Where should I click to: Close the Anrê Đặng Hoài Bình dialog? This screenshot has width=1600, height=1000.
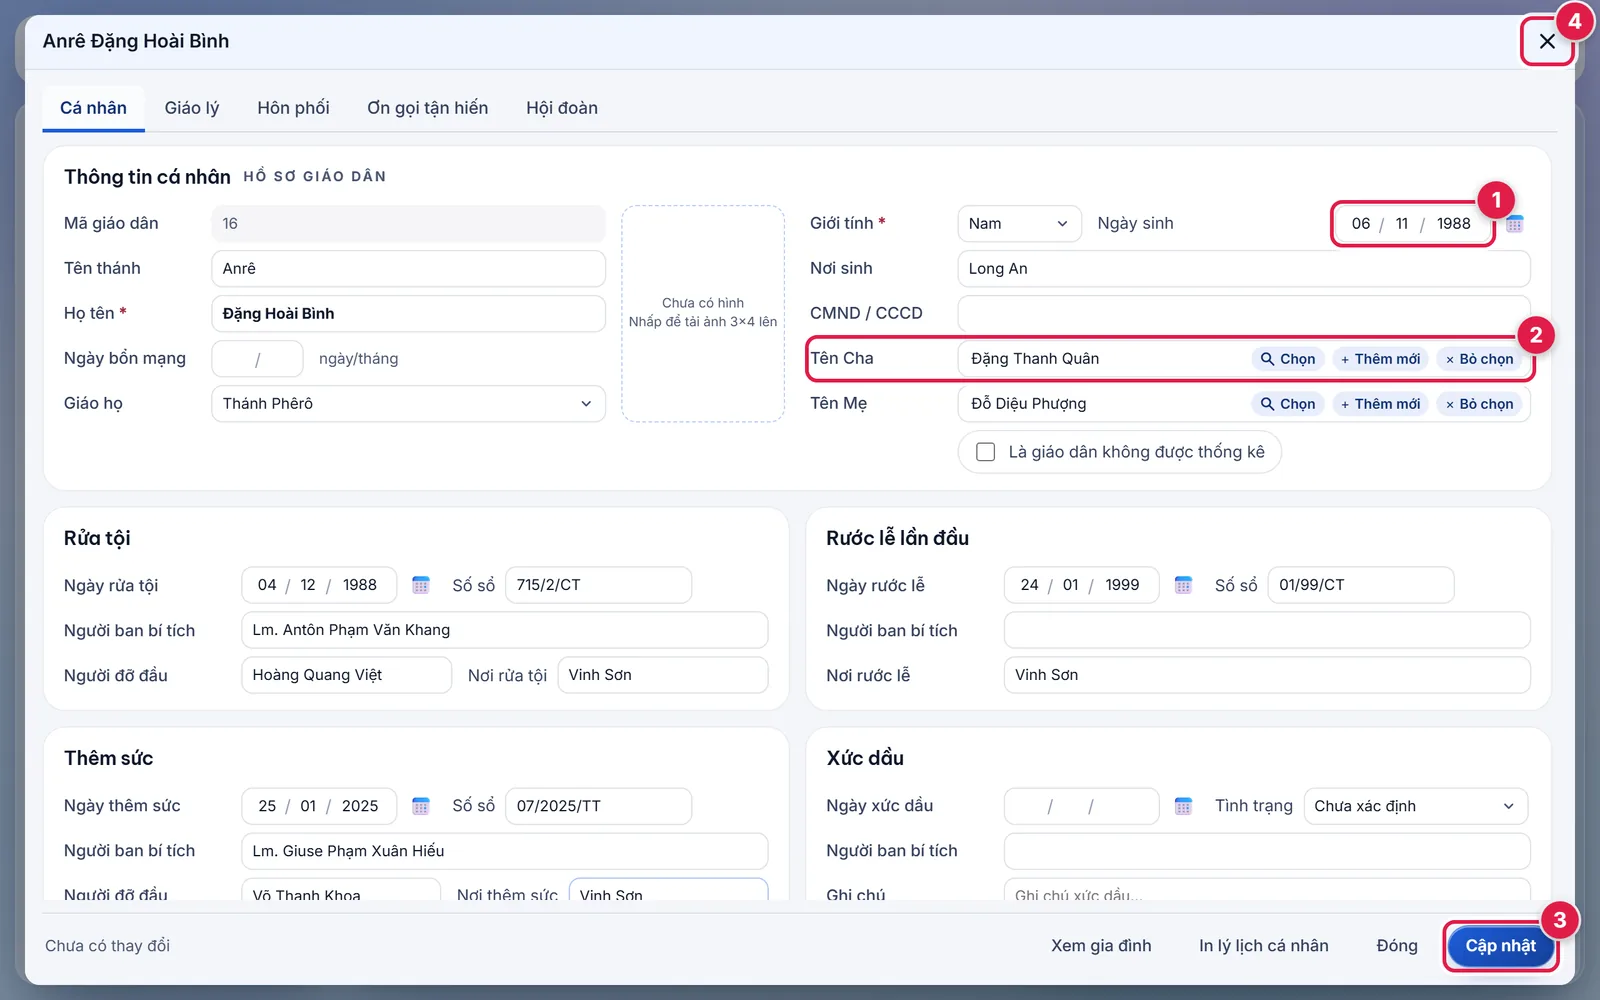point(1547,41)
